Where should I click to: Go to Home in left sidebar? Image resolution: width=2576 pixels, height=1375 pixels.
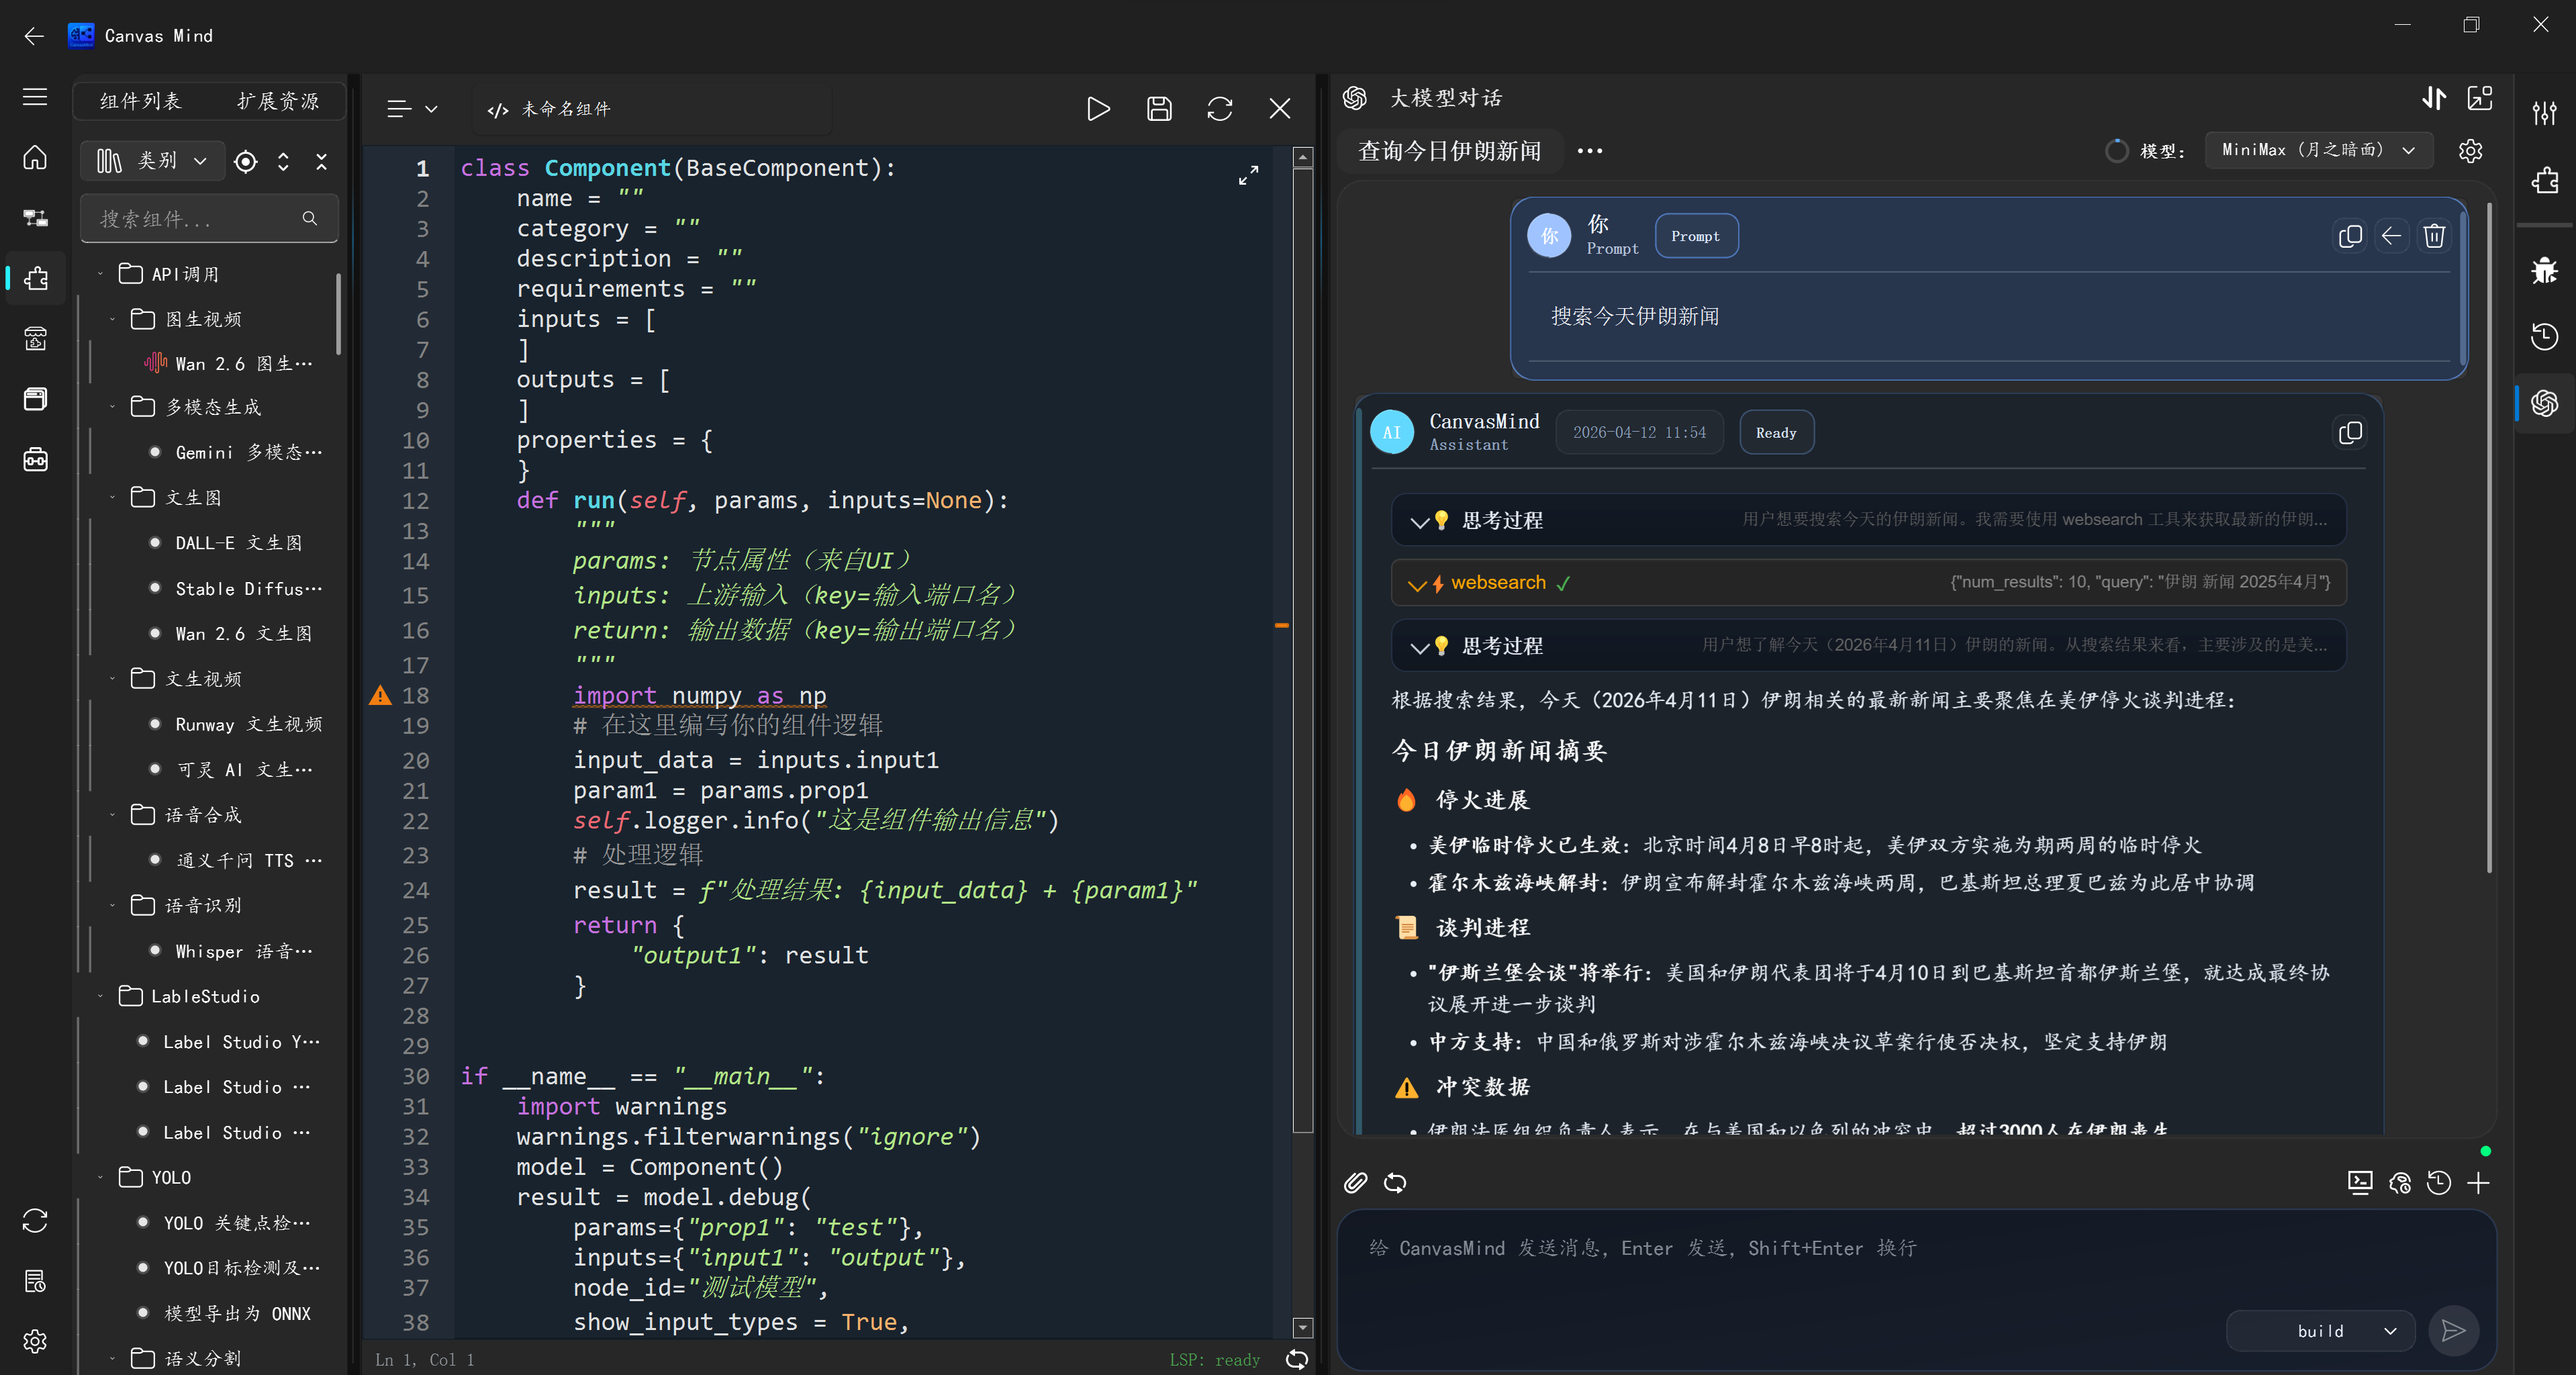pos(35,158)
